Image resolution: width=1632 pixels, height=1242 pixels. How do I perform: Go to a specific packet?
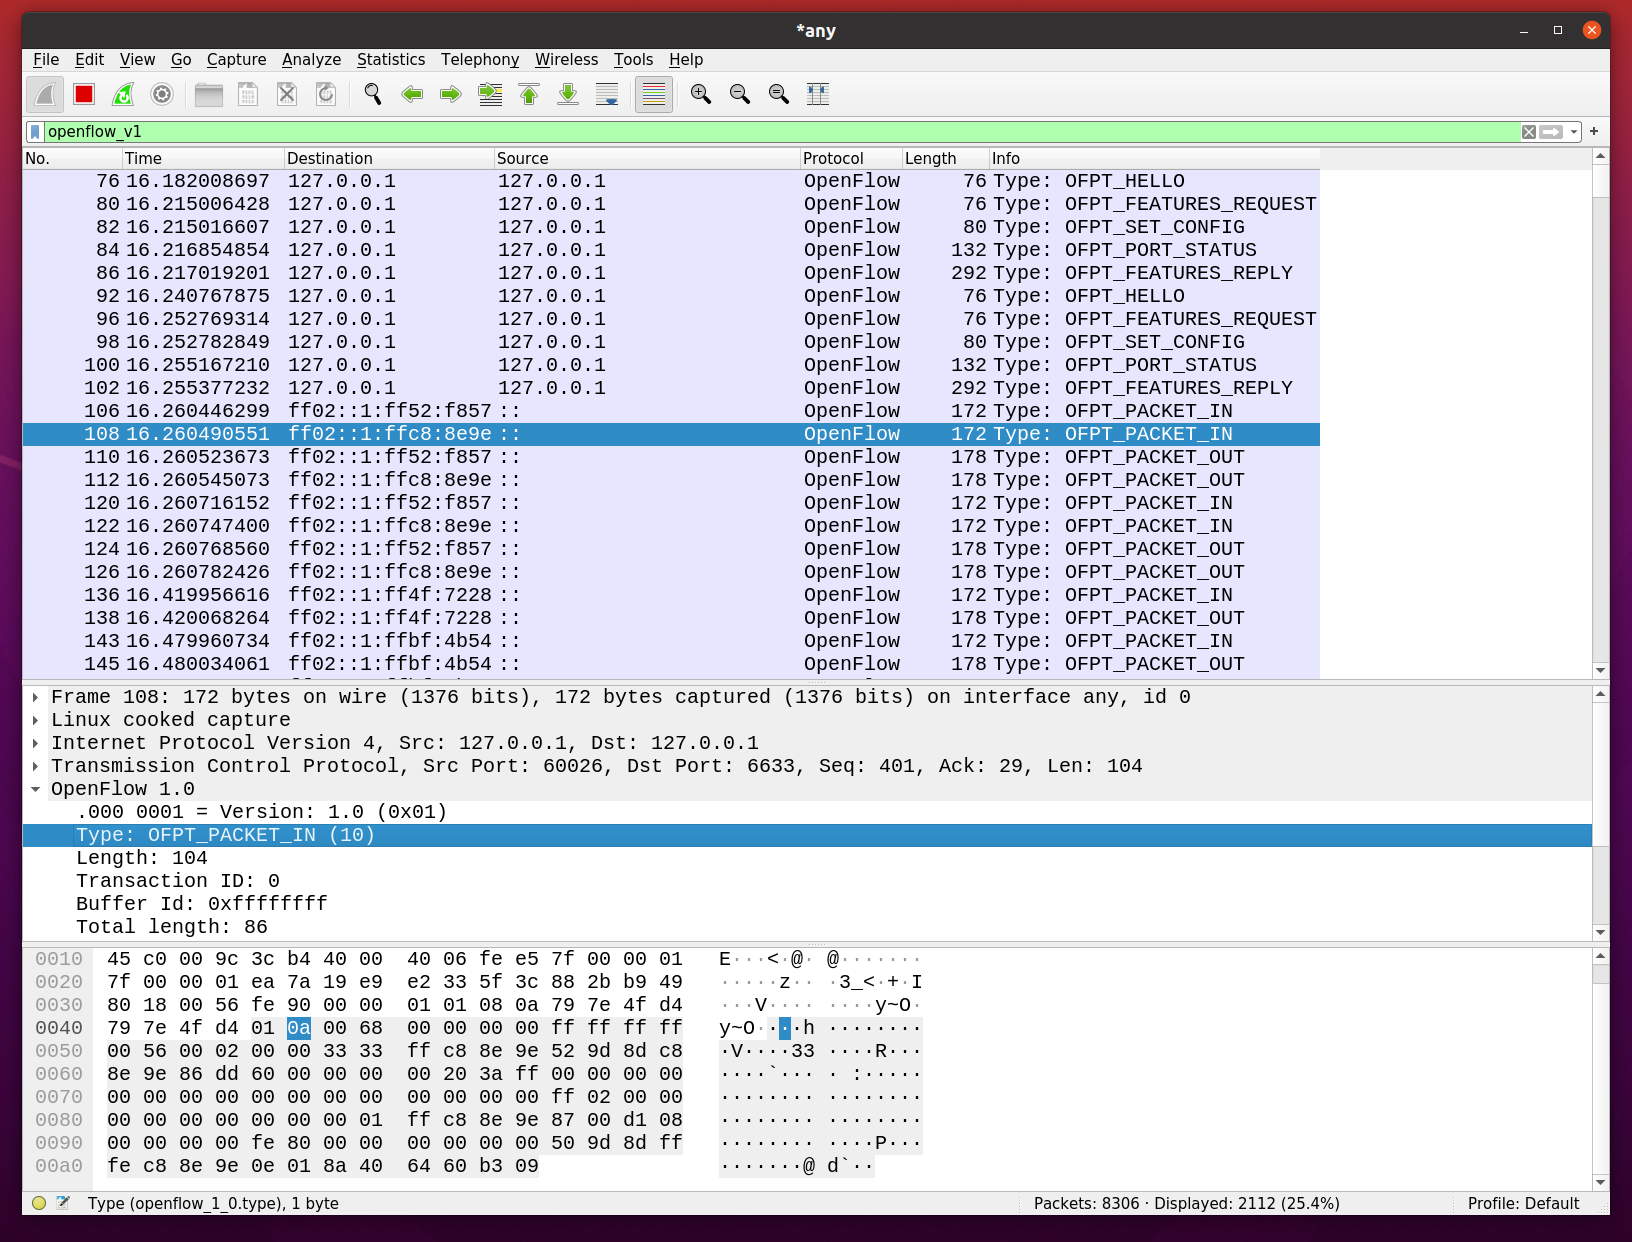pyautogui.click(x=490, y=94)
